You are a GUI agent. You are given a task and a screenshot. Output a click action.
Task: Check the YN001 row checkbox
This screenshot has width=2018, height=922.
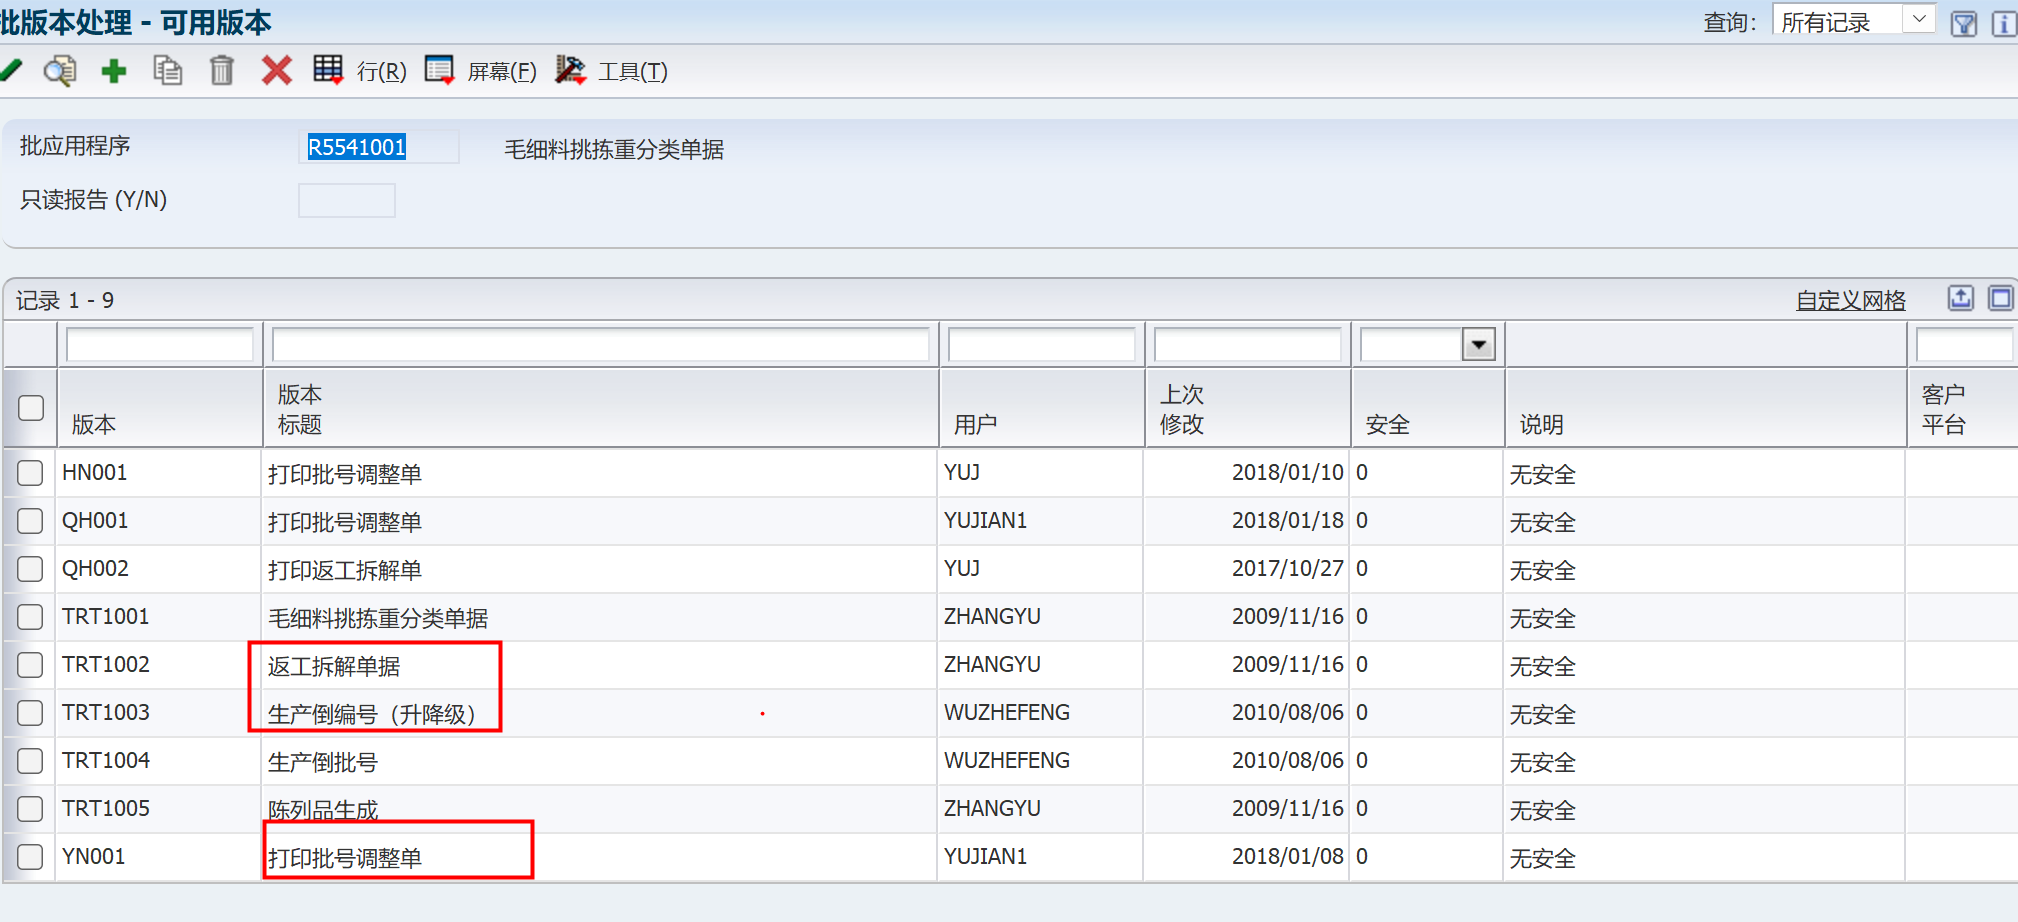(30, 857)
